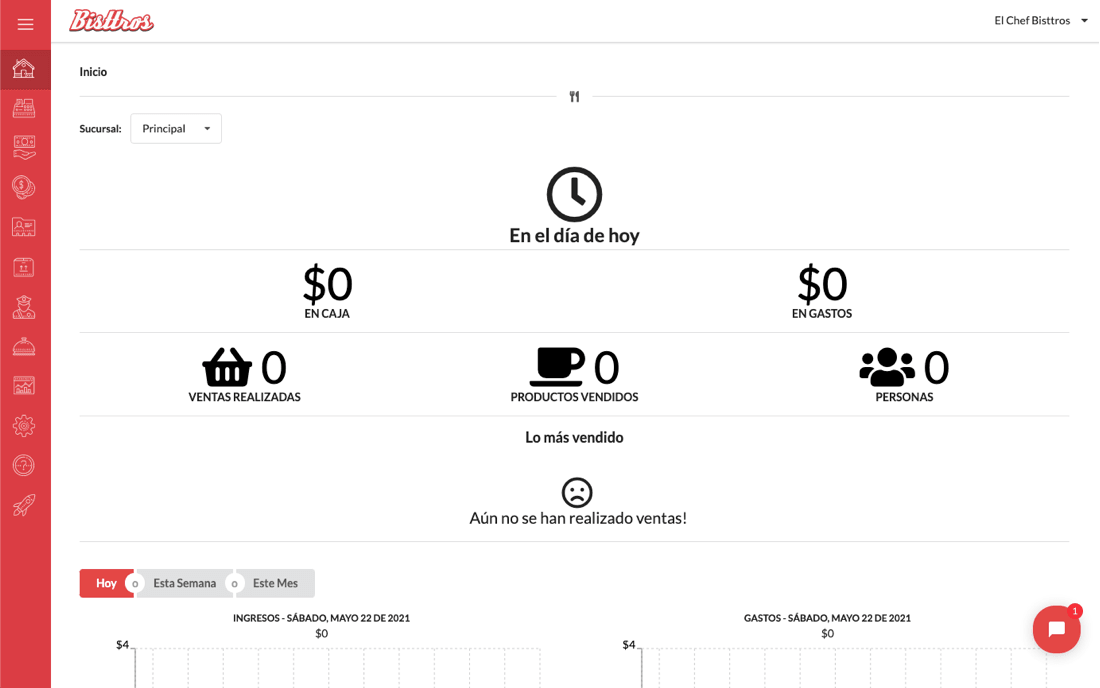Viewport: 1100px width, 688px height.
Task: Click the Inicio breadcrumb label
Action: [x=93, y=72]
